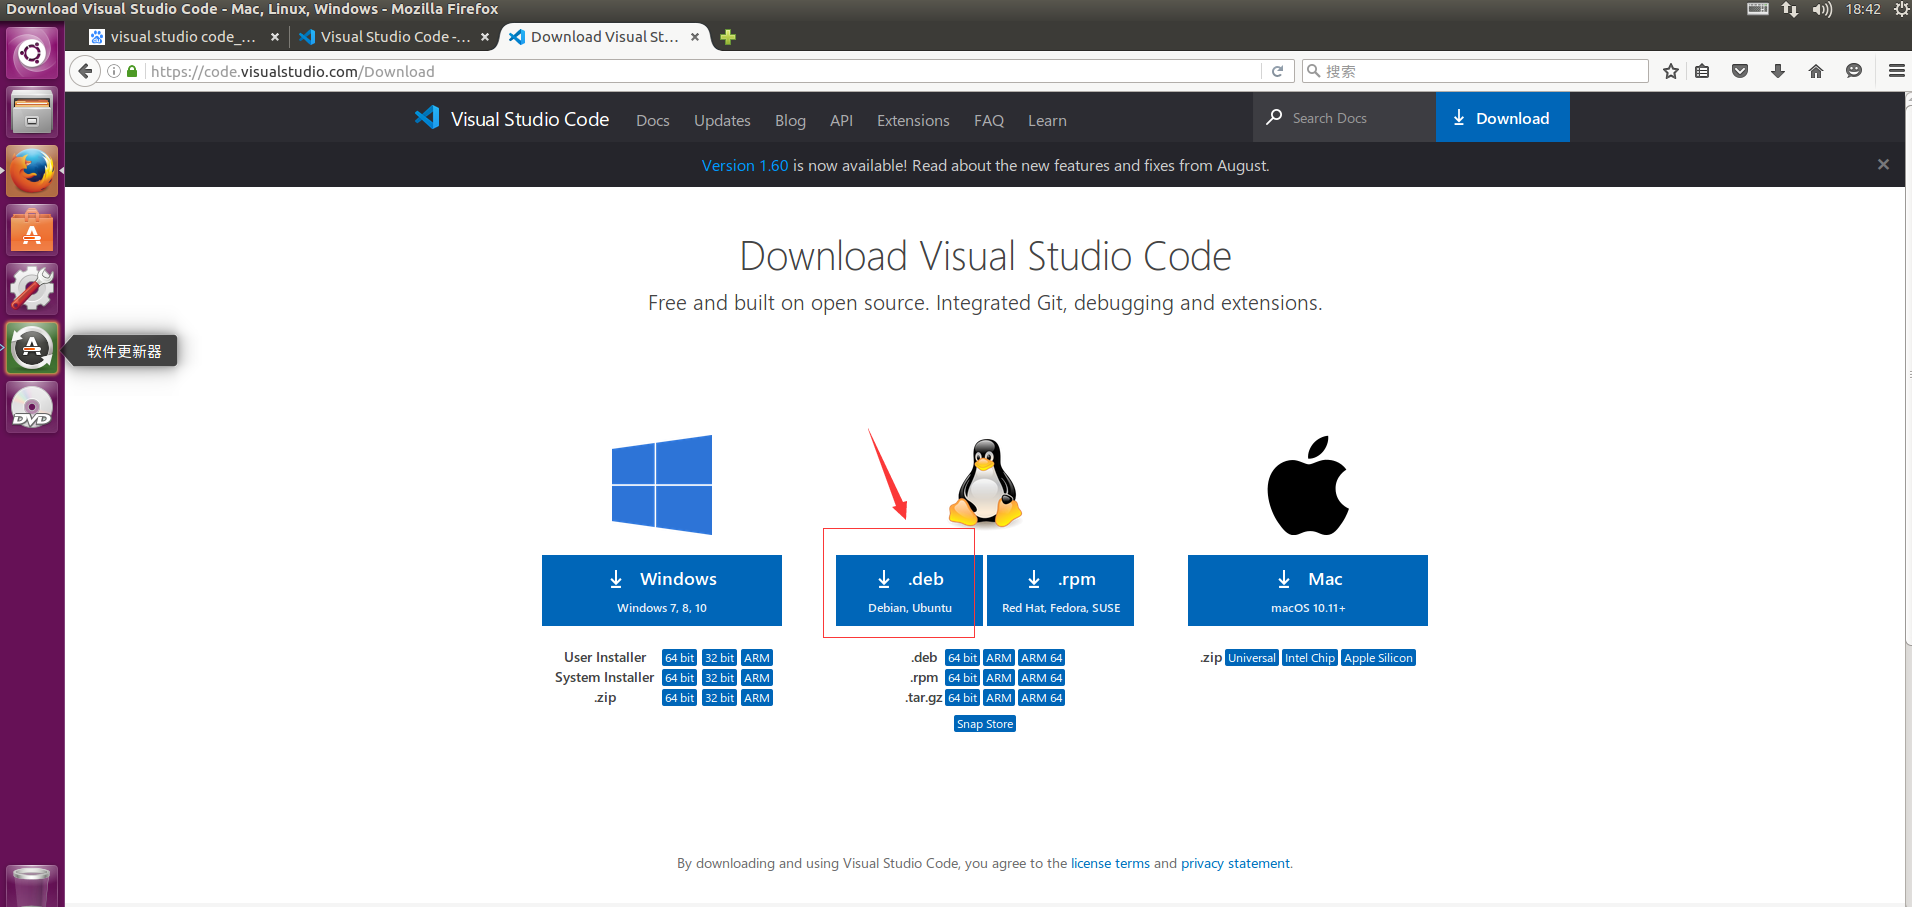The height and width of the screenshot is (907, 1912).
Task: Download the .deb Debian, Ubuntu package
Action: click(x=909, y=590)
